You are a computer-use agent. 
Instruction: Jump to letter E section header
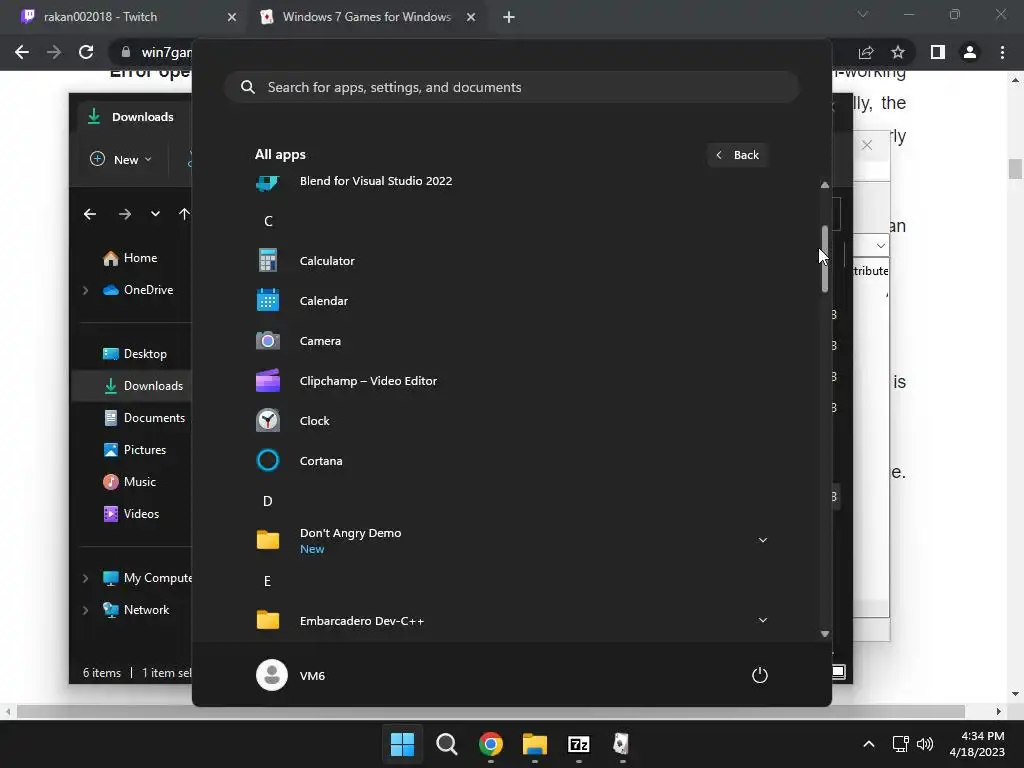[x=268, y=581]
